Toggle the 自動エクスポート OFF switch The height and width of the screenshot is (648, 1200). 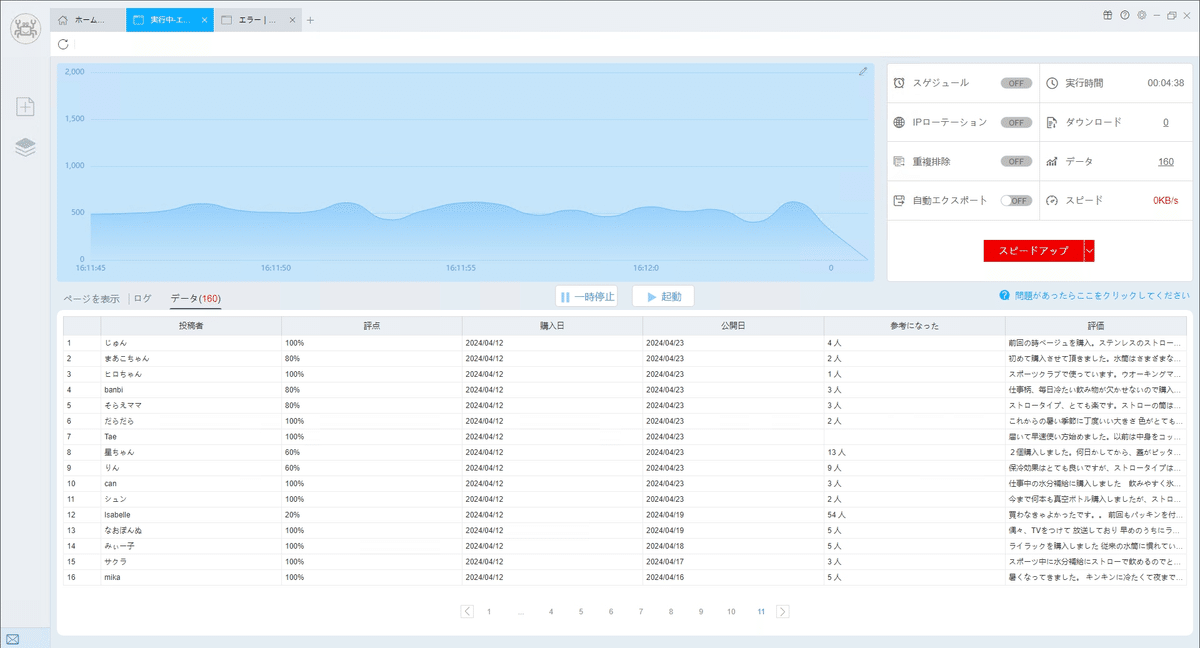pyautogui.click(x=1016, y=200)
